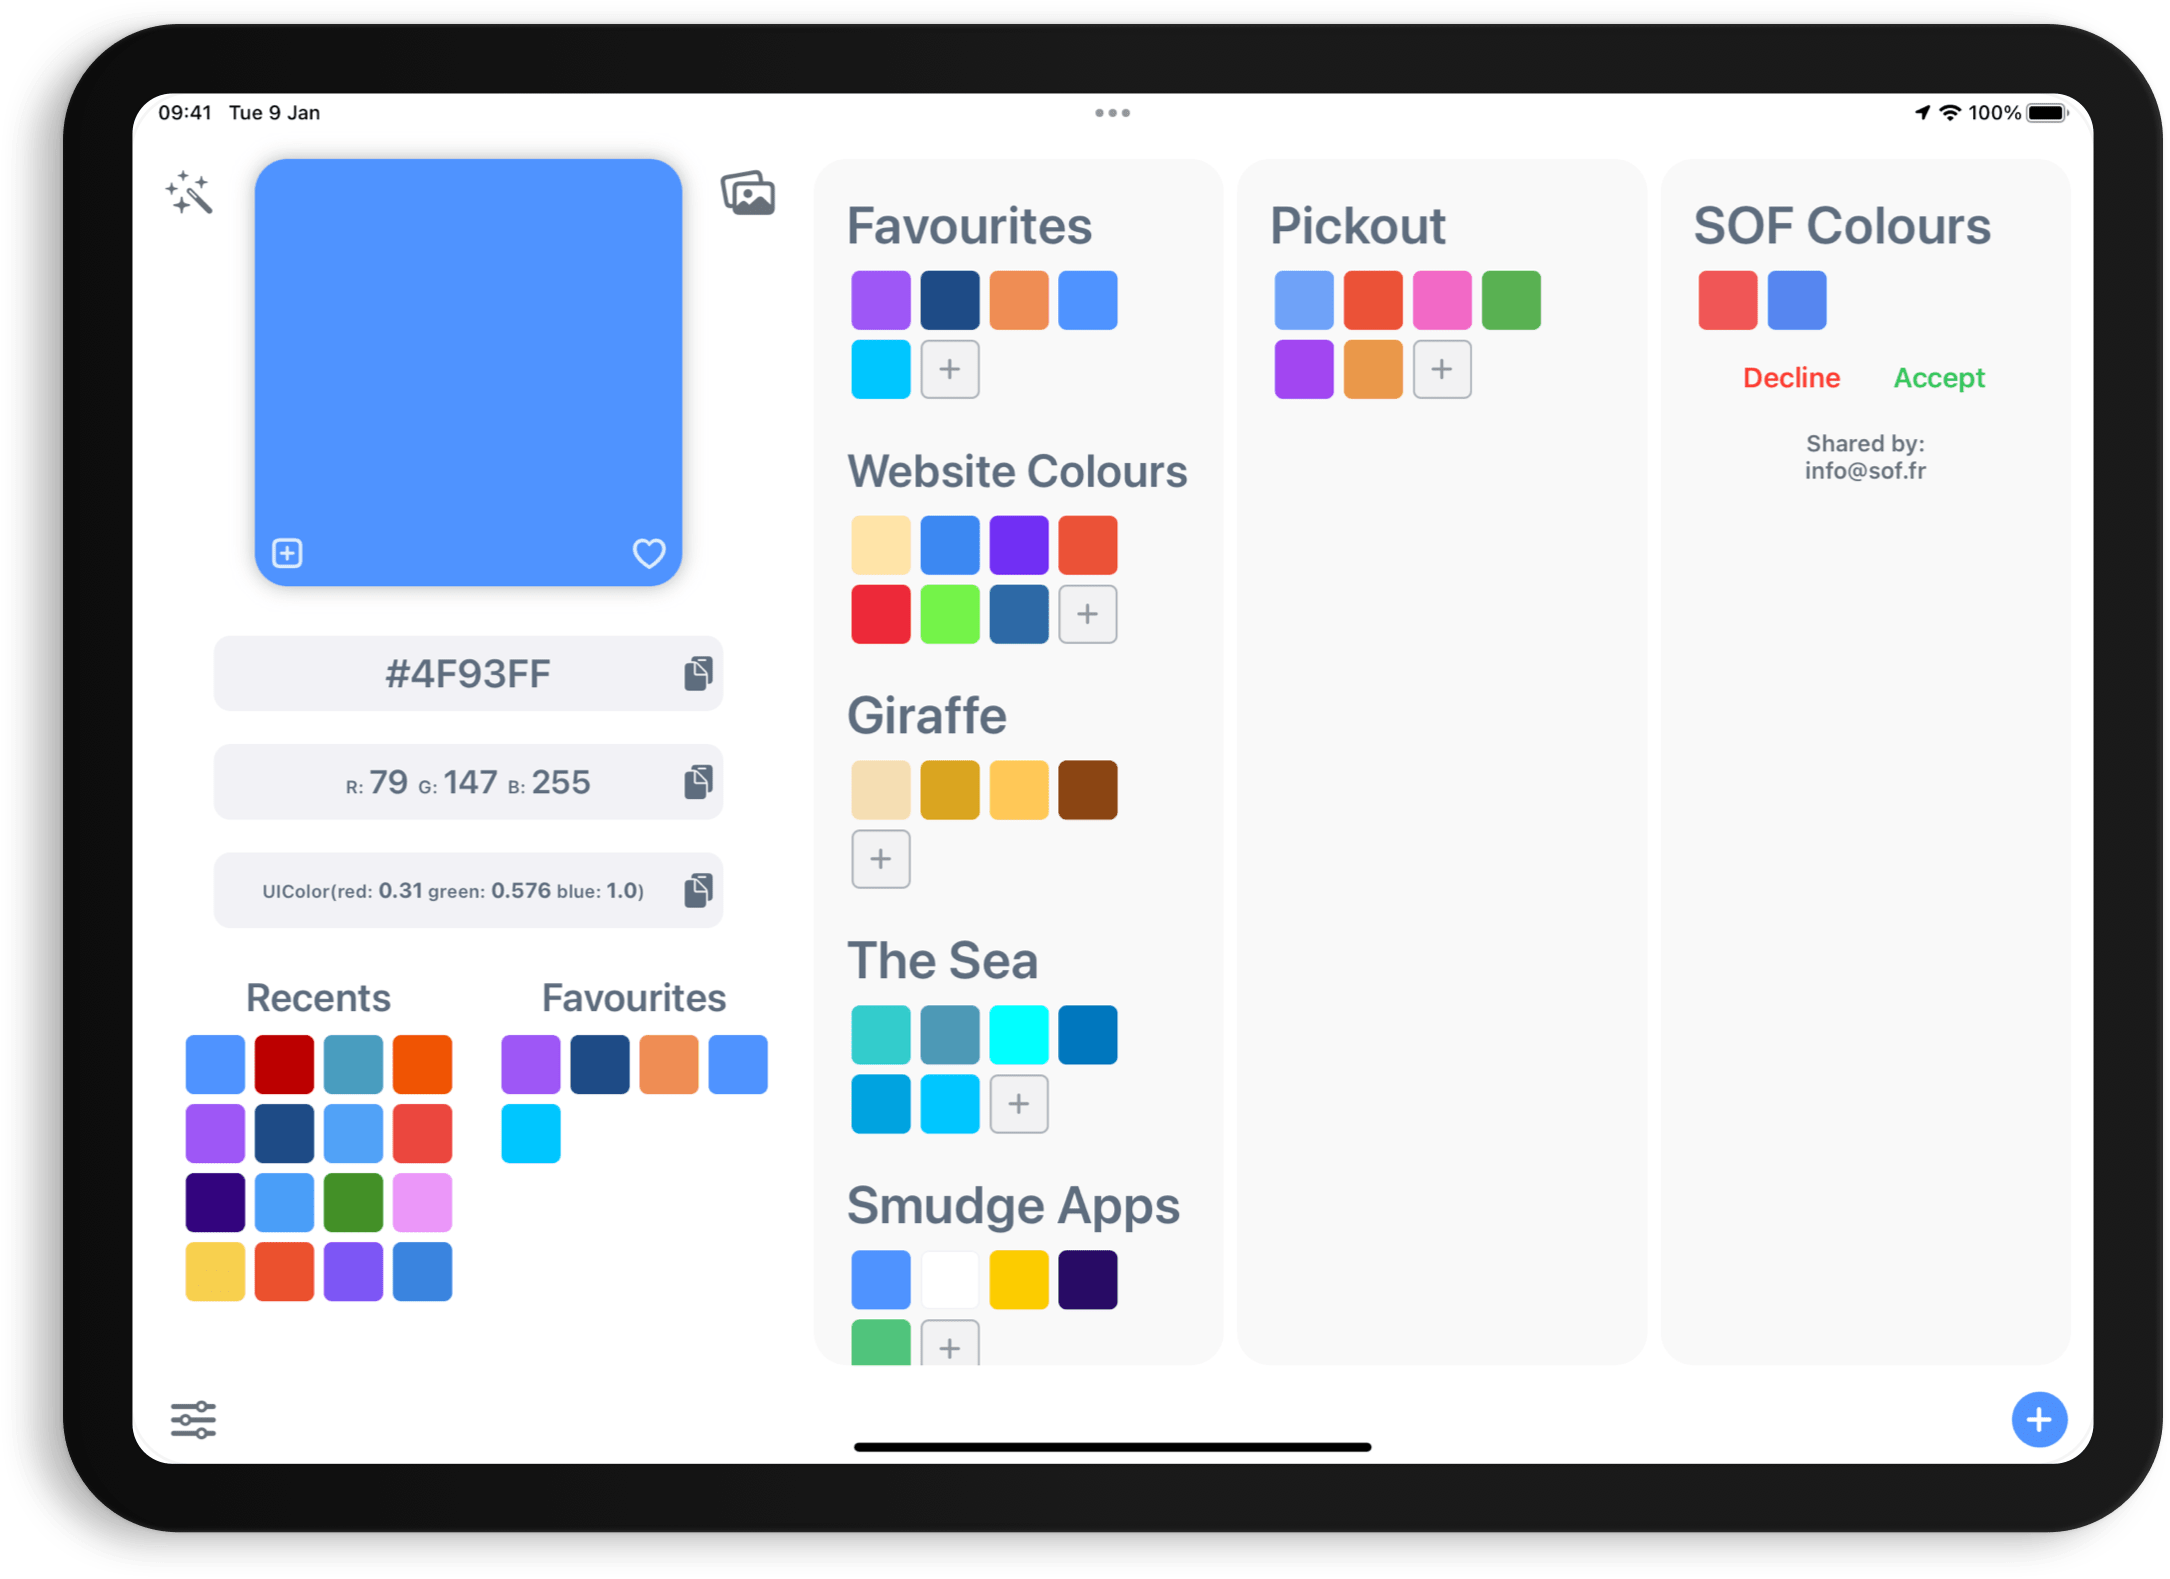Tap the heart icon on the colour preview
2170x1579 pixels.
tap(649, 553)
